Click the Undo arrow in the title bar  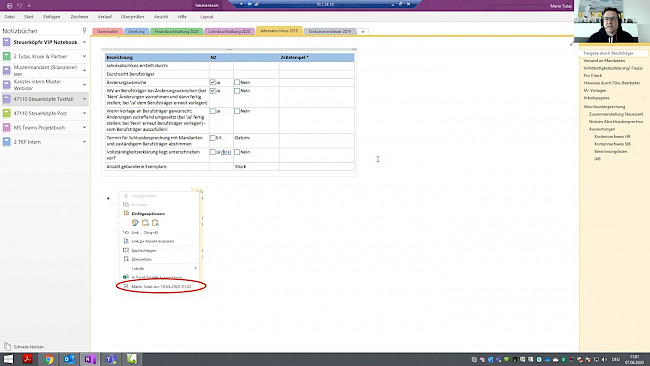(x=19, y=6)
